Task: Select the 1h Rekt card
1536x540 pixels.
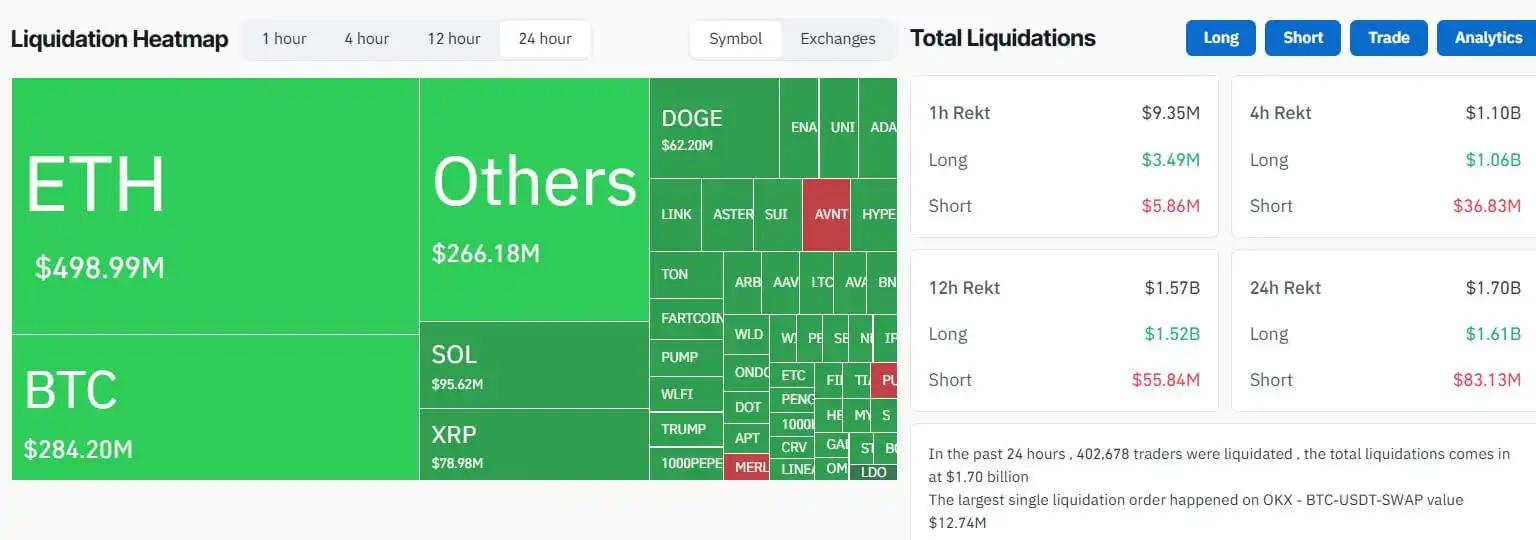Action: pyautogui.click(x=1064, y=157)
